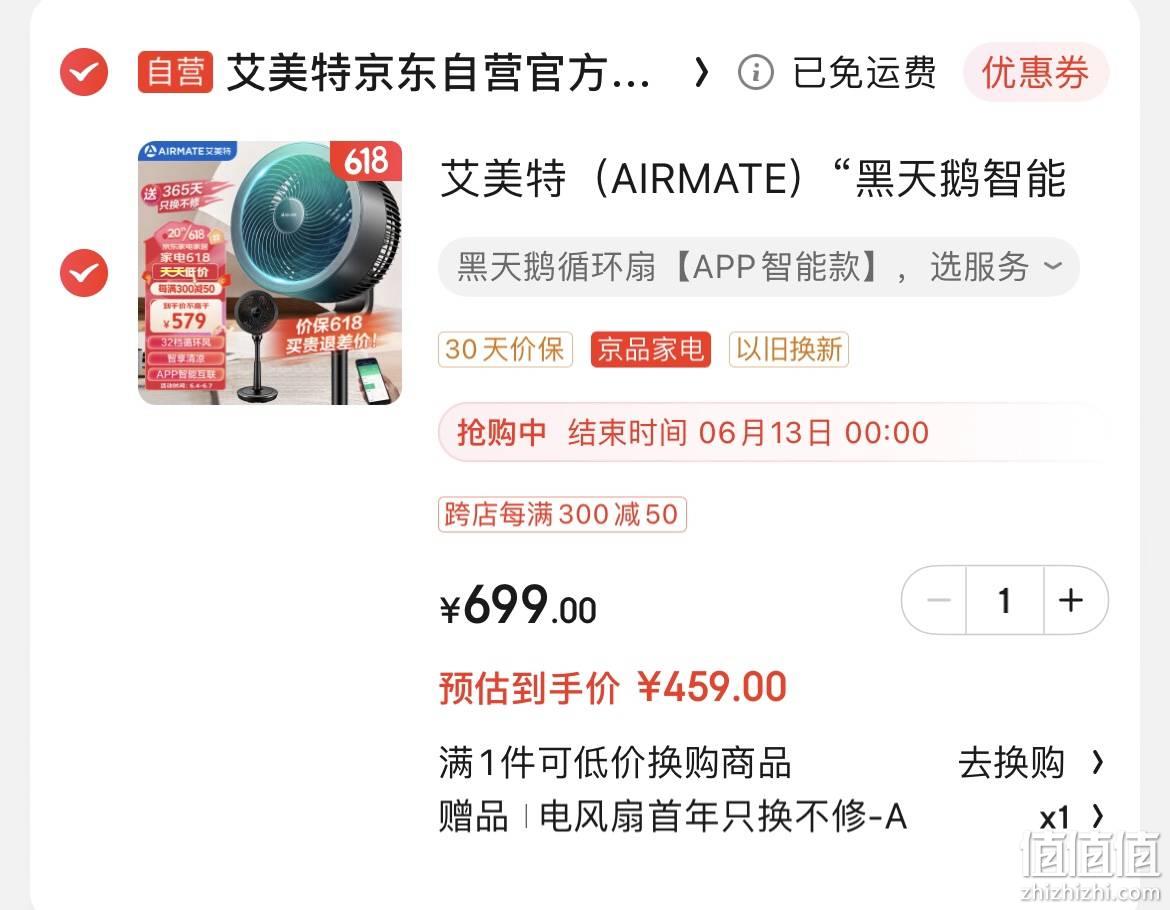Viewport: 1170px width, 910px height.
Task: Expand the 赠品 电风扇首年只换不修-A row chevron
Action: tap(1098, 816)
